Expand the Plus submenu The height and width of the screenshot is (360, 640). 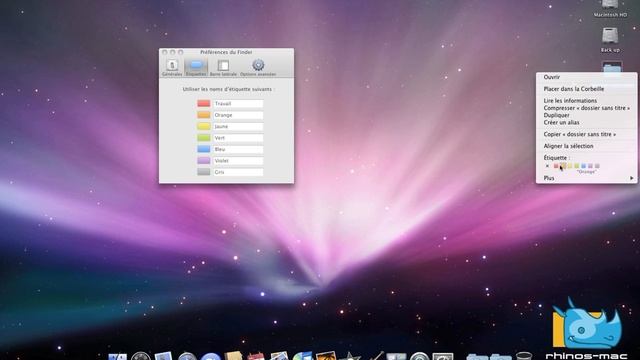click(586, 178)
